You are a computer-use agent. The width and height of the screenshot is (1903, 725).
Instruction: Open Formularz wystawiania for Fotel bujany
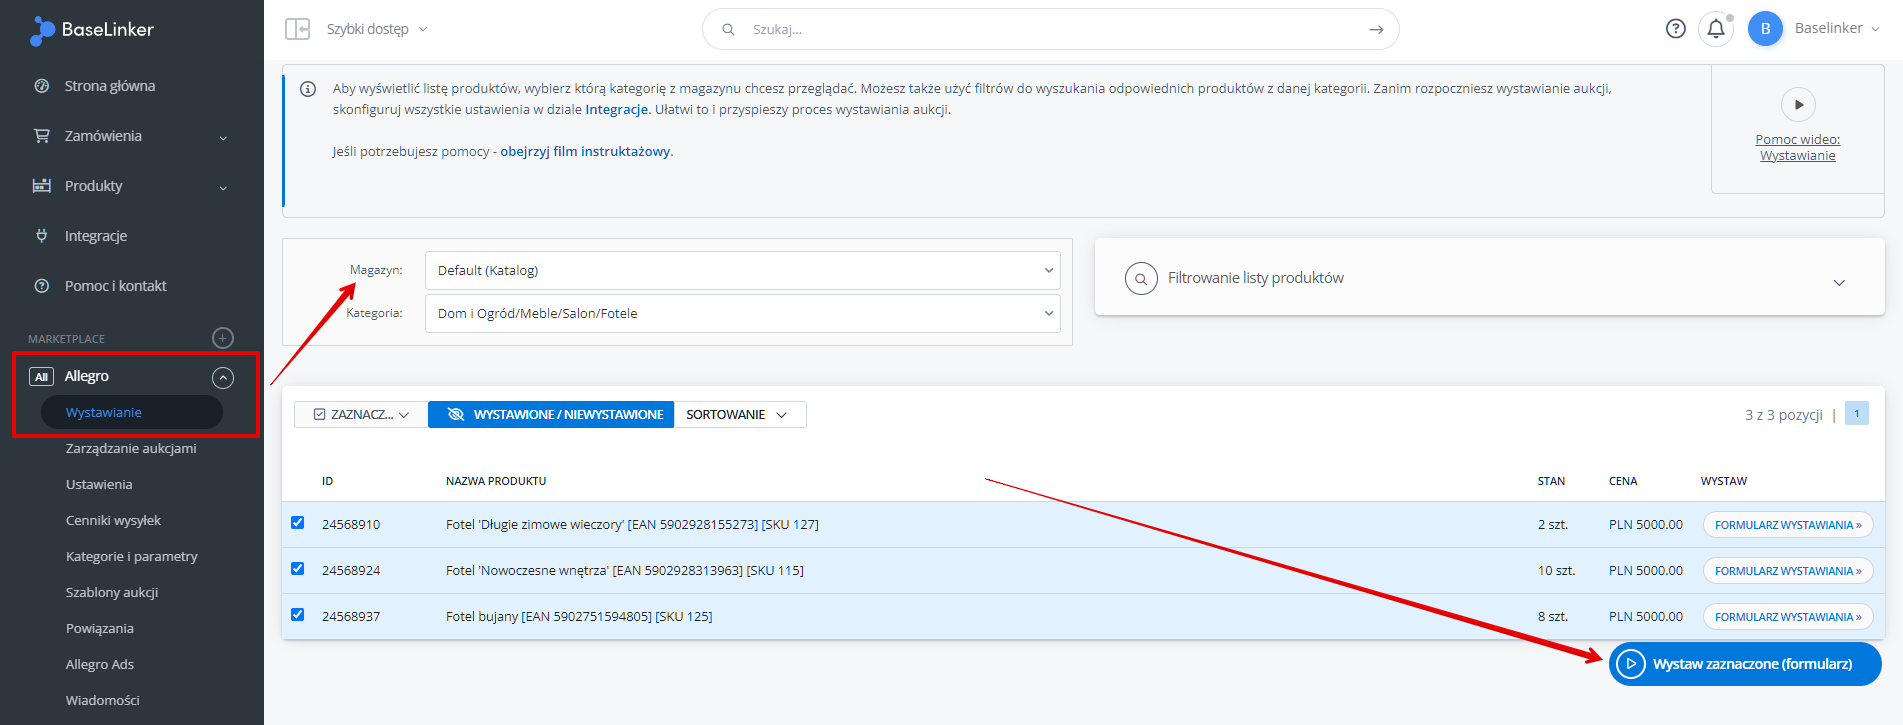1788,617
